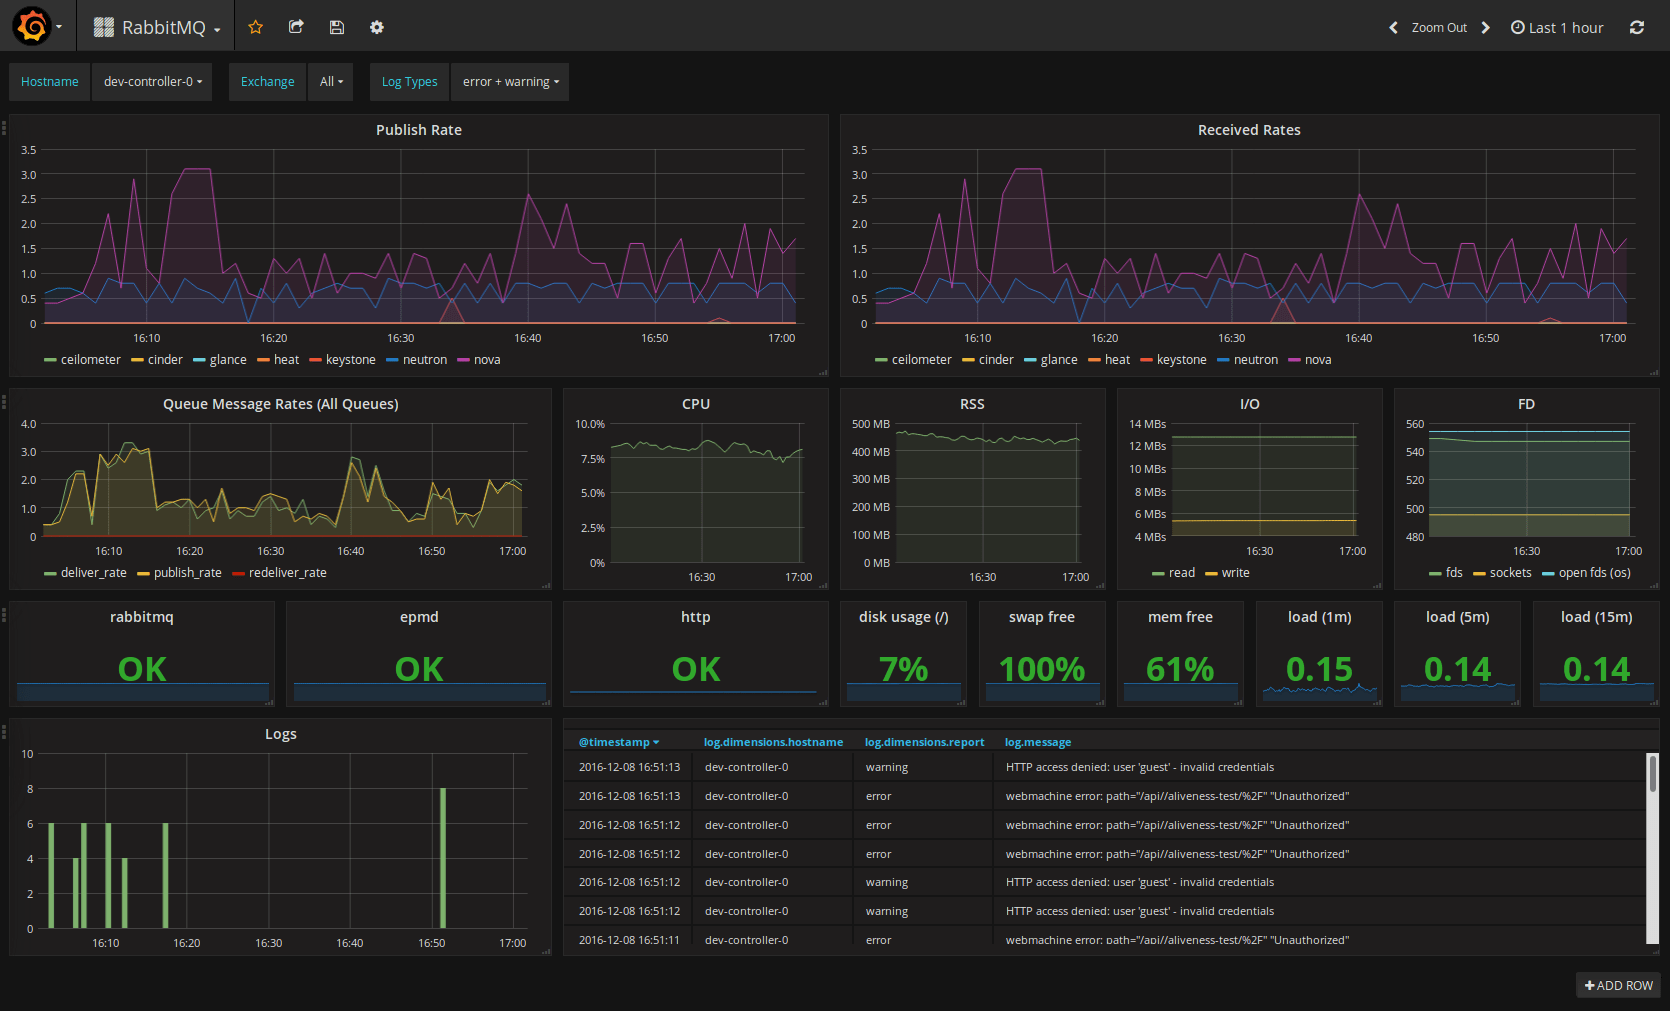Click the disk usage 7% panel
1670x1011 pixels.
(904, 655)
